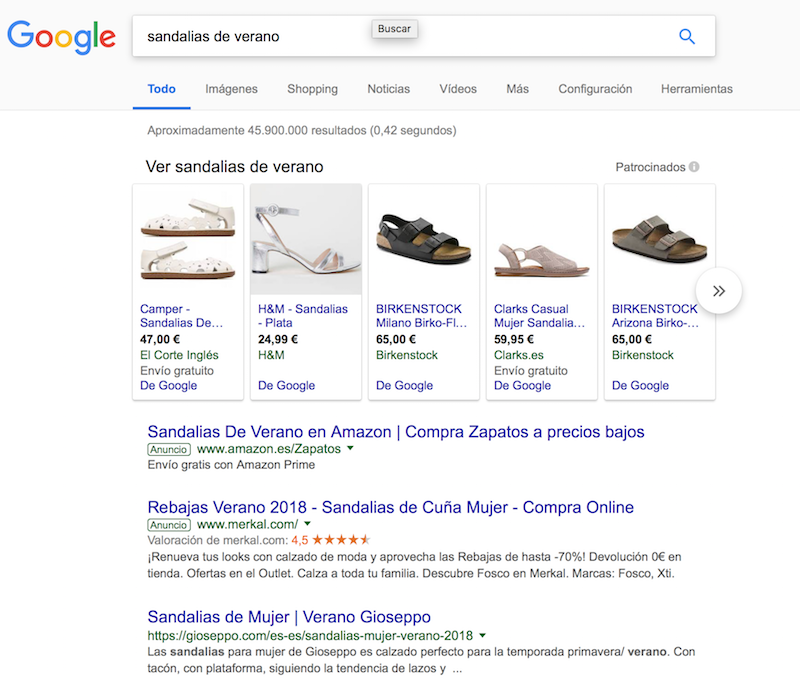
Task: Click the Anuncio badge for amazon.es
Action: click(169, 450)
